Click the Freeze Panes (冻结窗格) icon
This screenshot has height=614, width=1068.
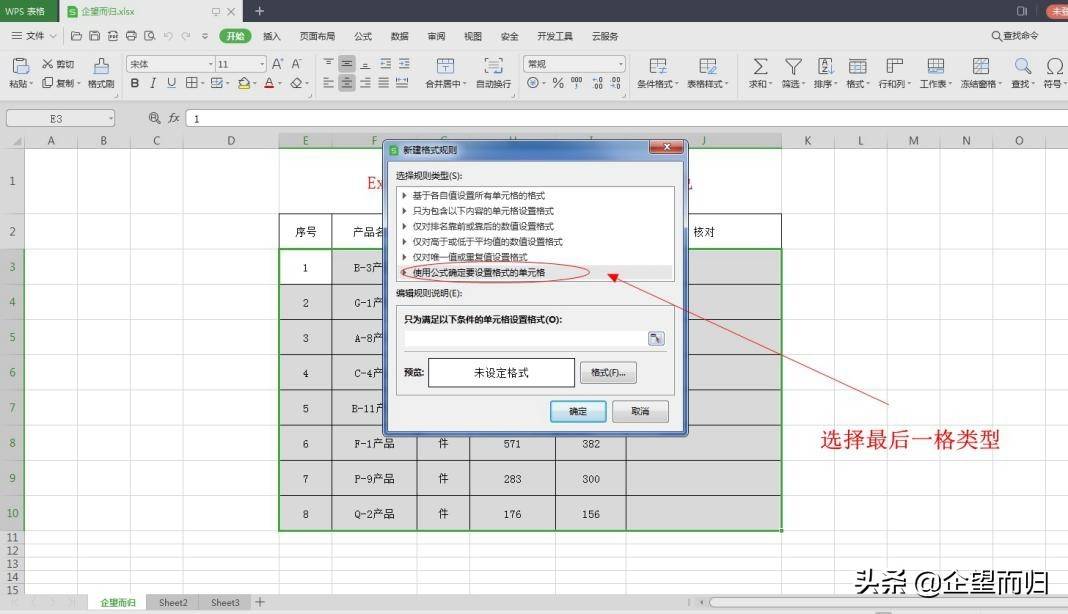(x=981, y=66)
